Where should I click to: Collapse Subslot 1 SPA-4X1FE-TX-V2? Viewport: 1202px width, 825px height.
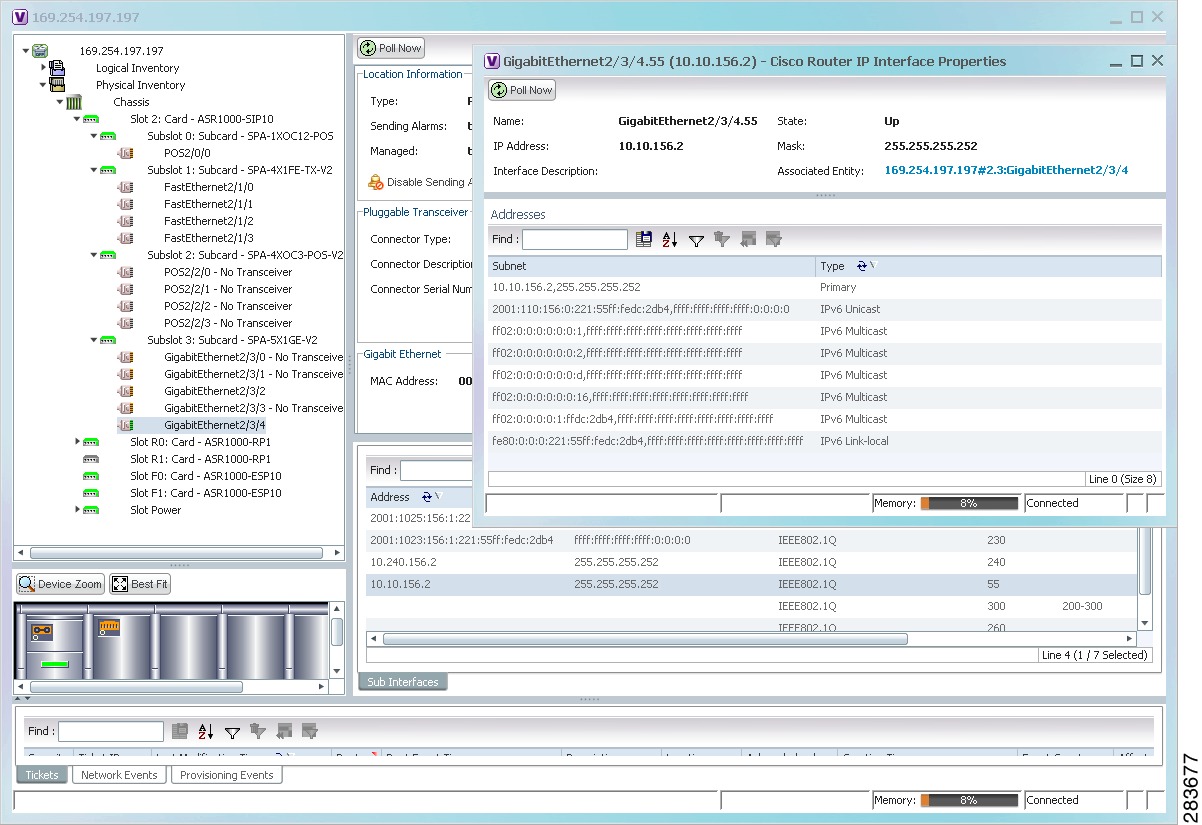(94, 170)
